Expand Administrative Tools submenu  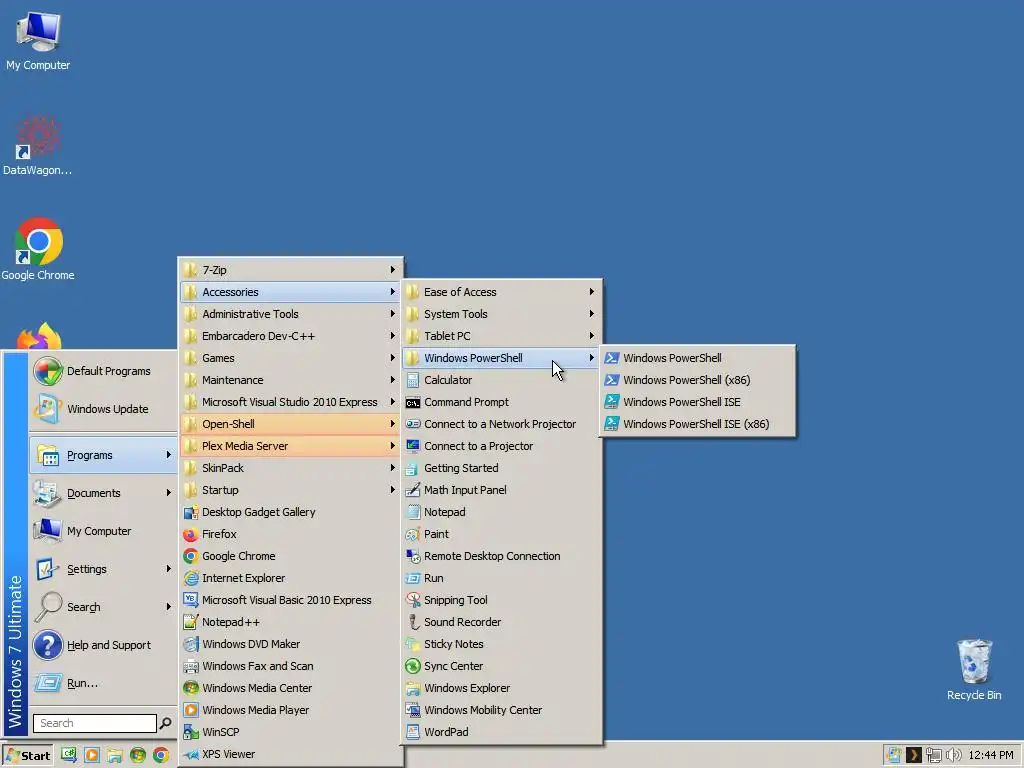click(291, 313)
